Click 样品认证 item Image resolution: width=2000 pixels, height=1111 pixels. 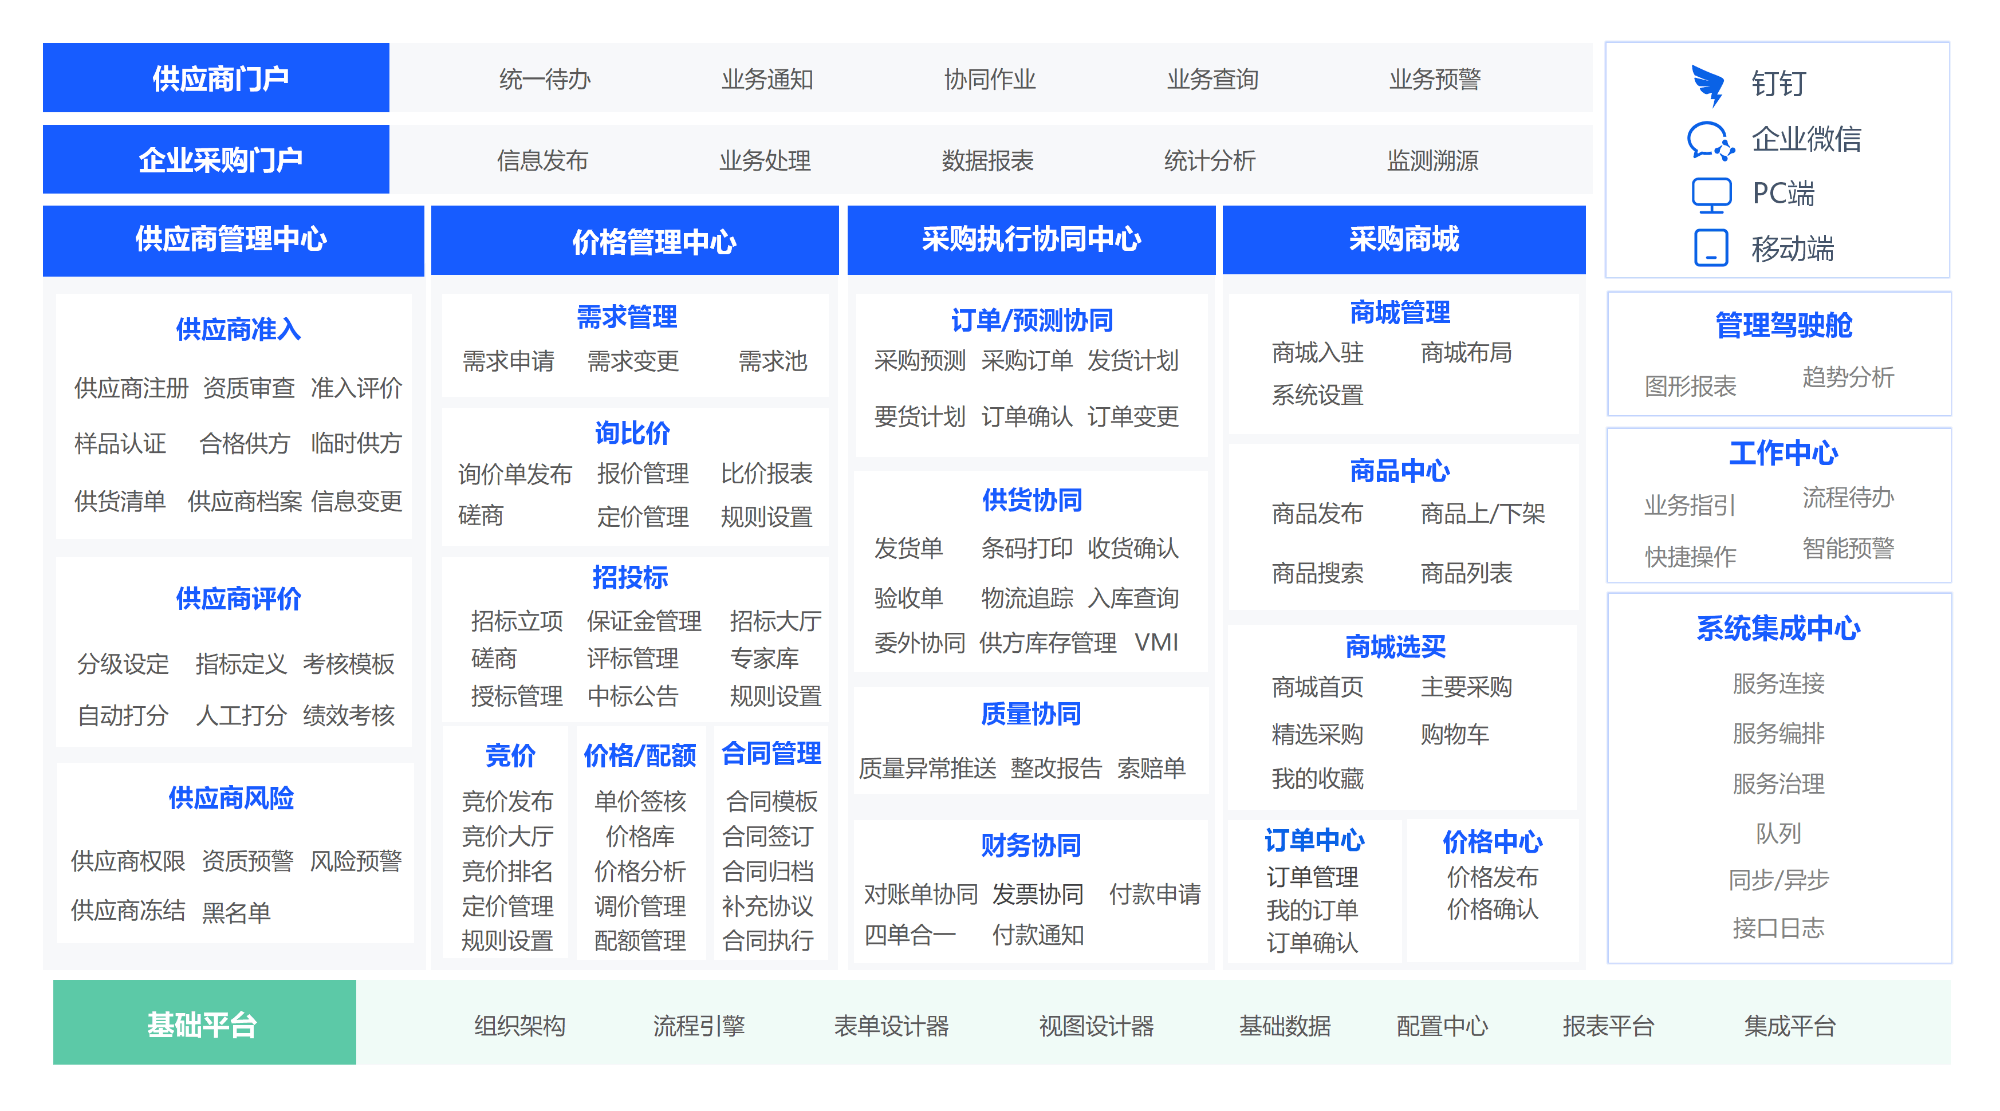(120, 443)
